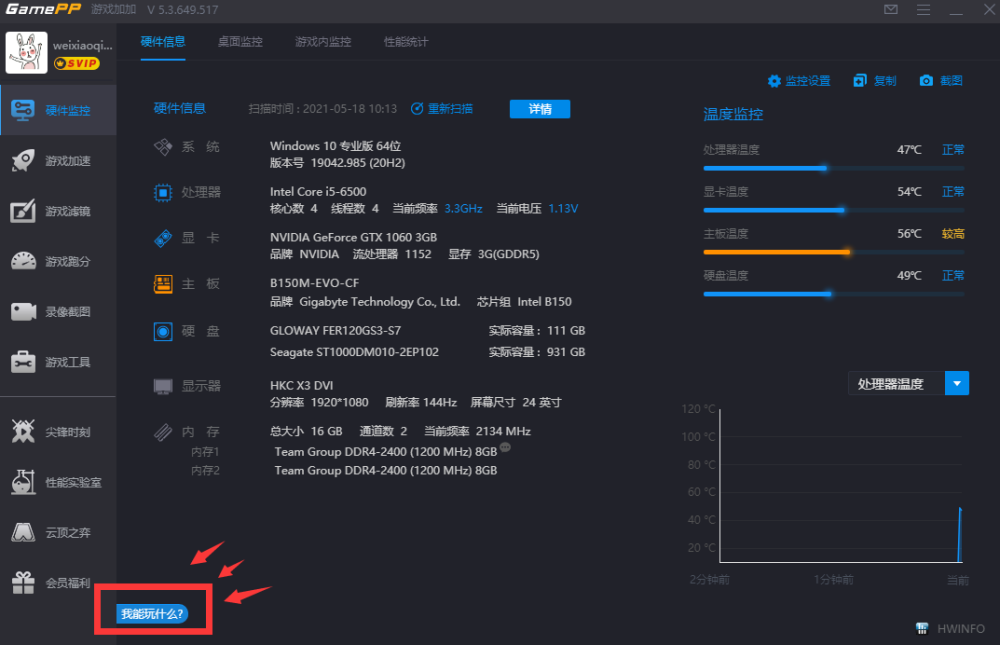This screenshot has height=645, width=1000.
Task: Open 监控设置 gear settings
Action: [798, 81]
